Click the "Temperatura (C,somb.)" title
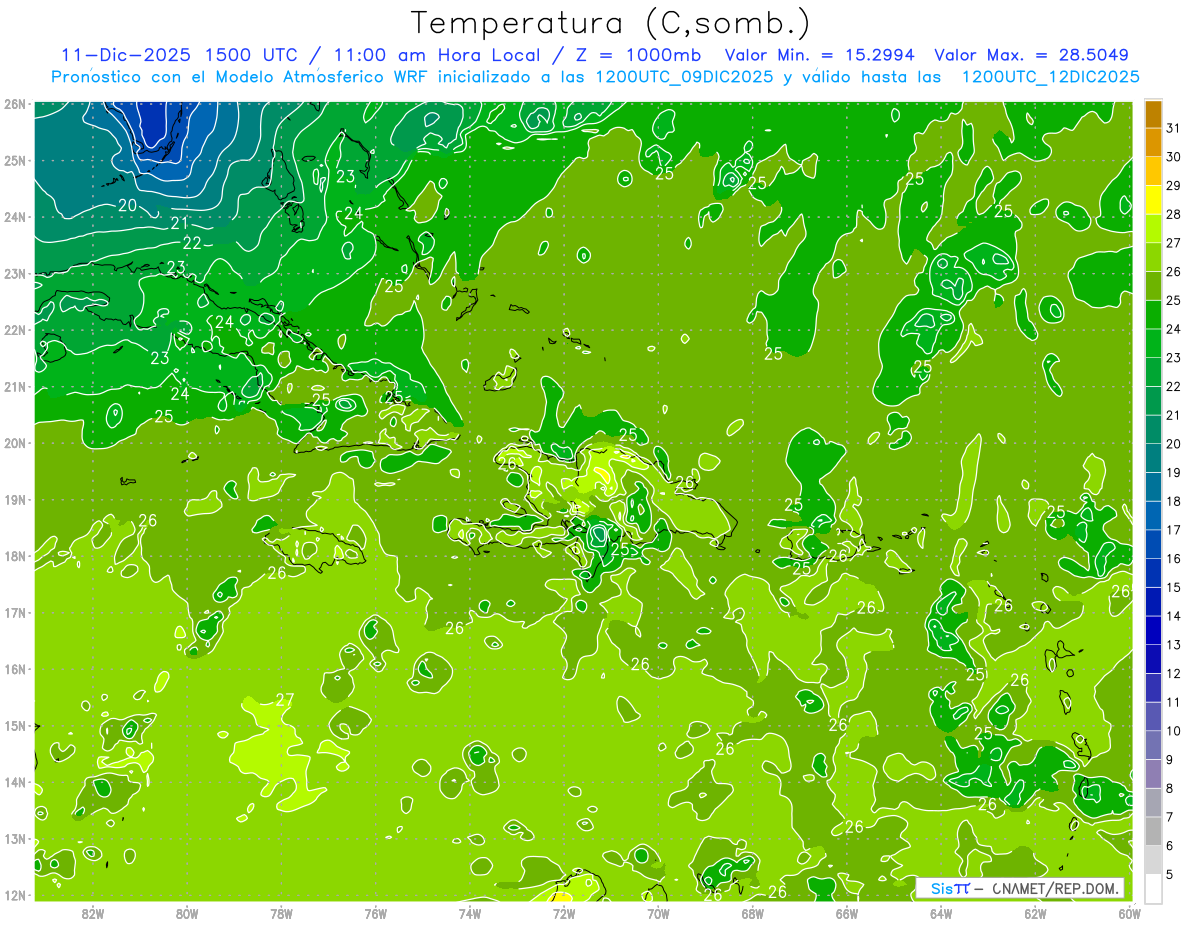The width and height of the screenshot is (1200, 927). pos(611,23)
